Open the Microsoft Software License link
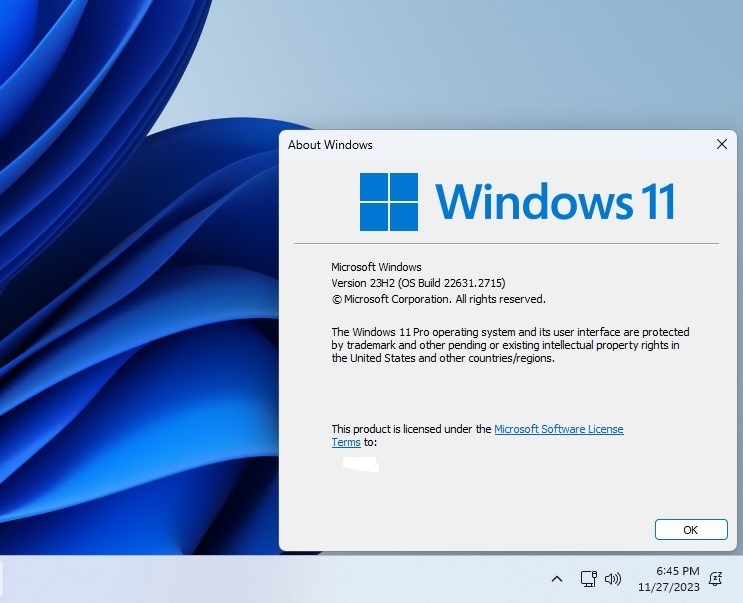The height and width of the screenshot is (603, 743). click(x=559, y=429)
